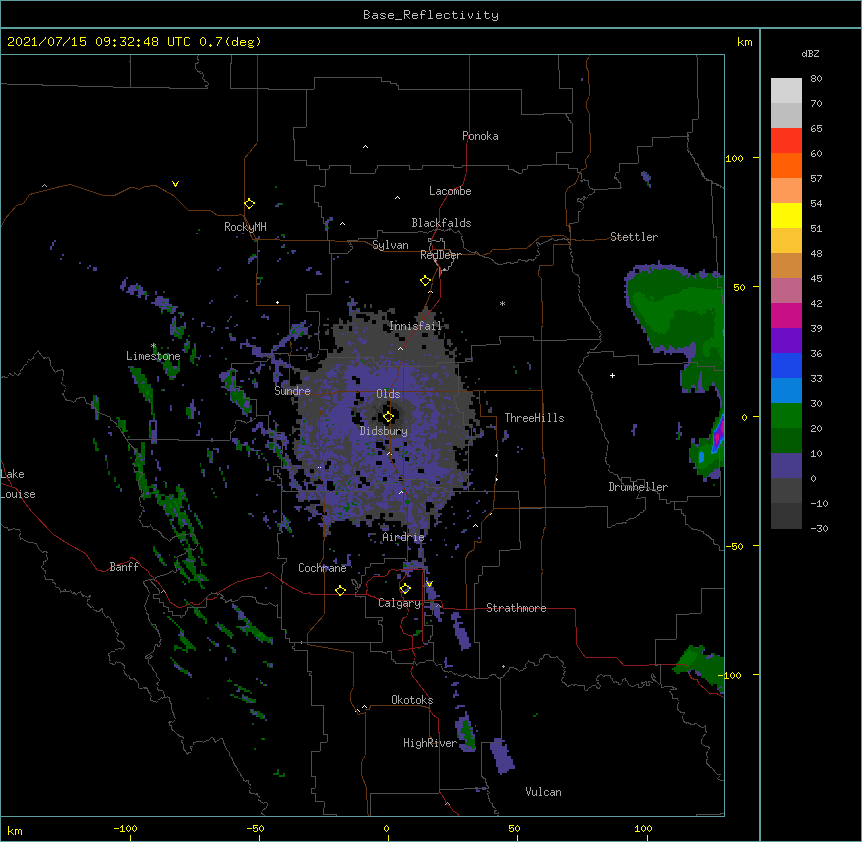The image size is (862, 842).
Task: Select the red 65-60 dBZ legend swatch
Action: pos(786,140)
